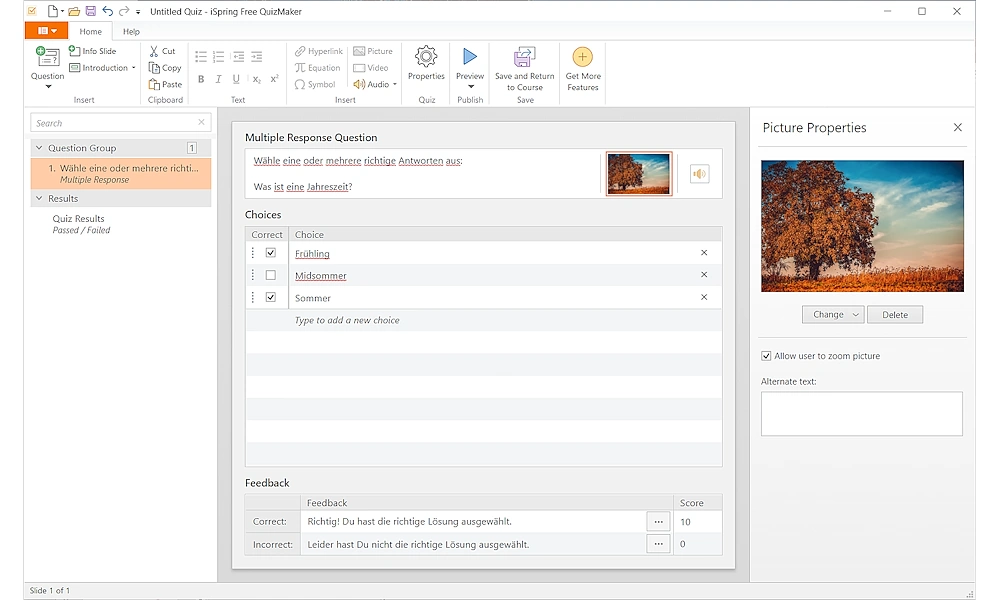Remove the Sommer choice
This screenshot has height=600, width=1000.
point(704,297)
